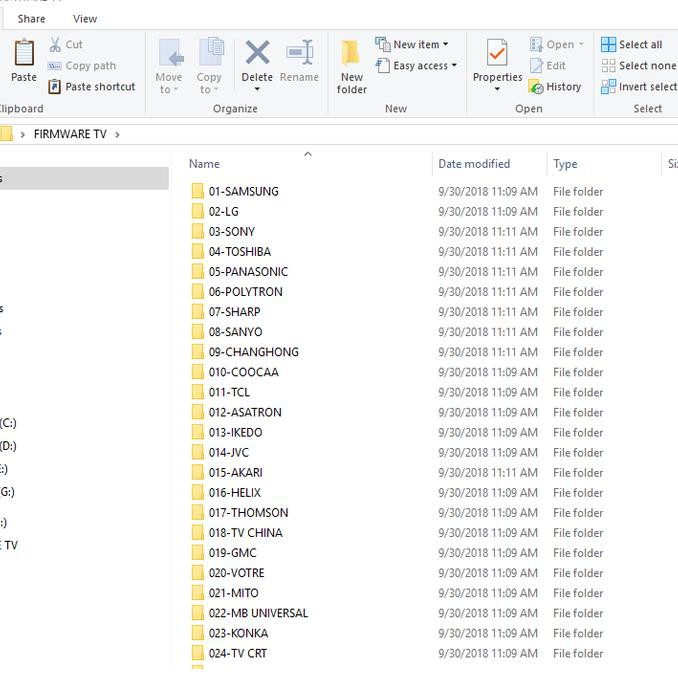Click the Copy path icon

54,66
